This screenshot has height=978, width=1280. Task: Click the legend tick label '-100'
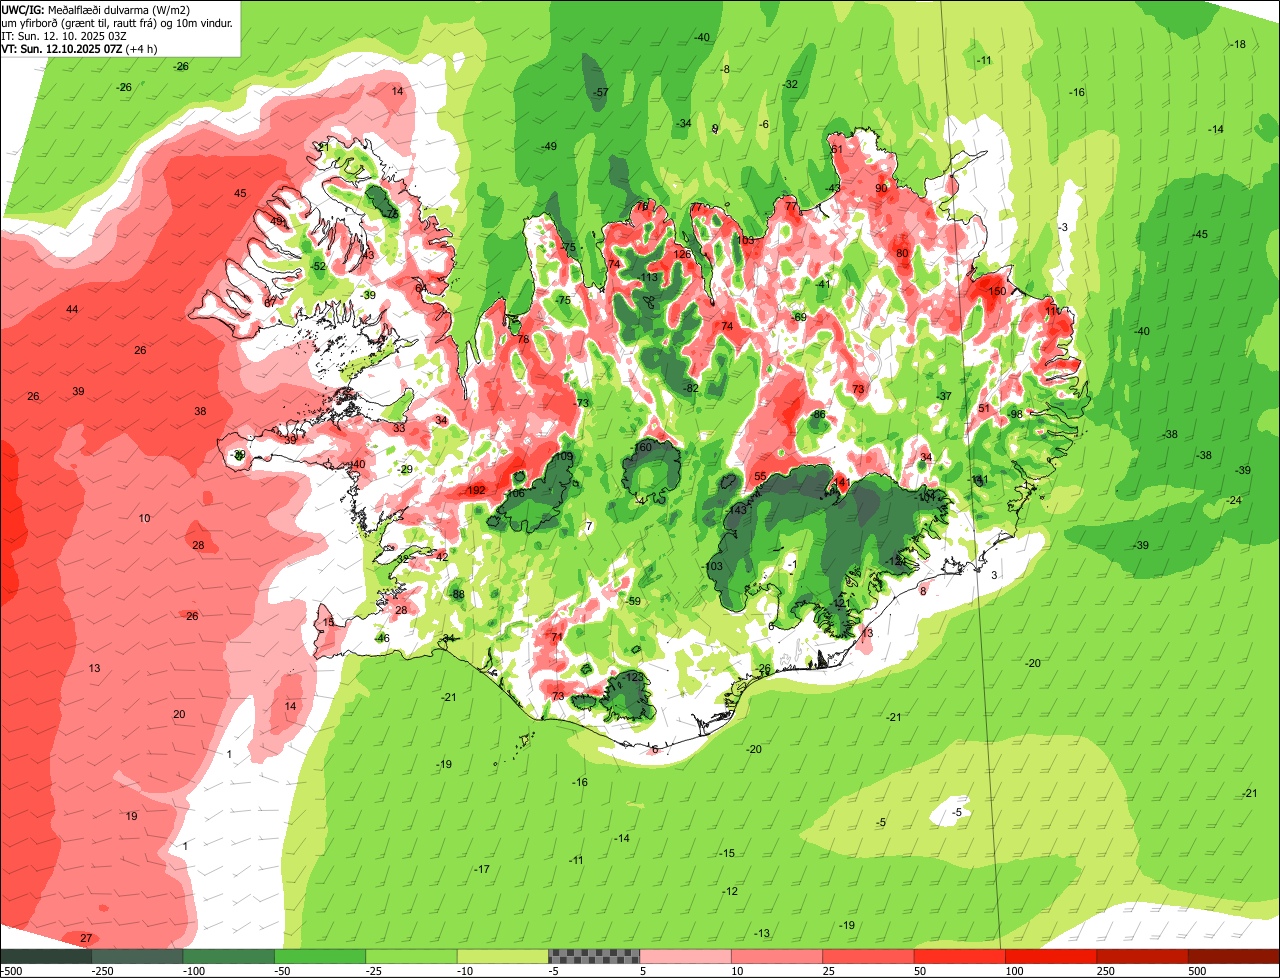[x=193, y=971]
